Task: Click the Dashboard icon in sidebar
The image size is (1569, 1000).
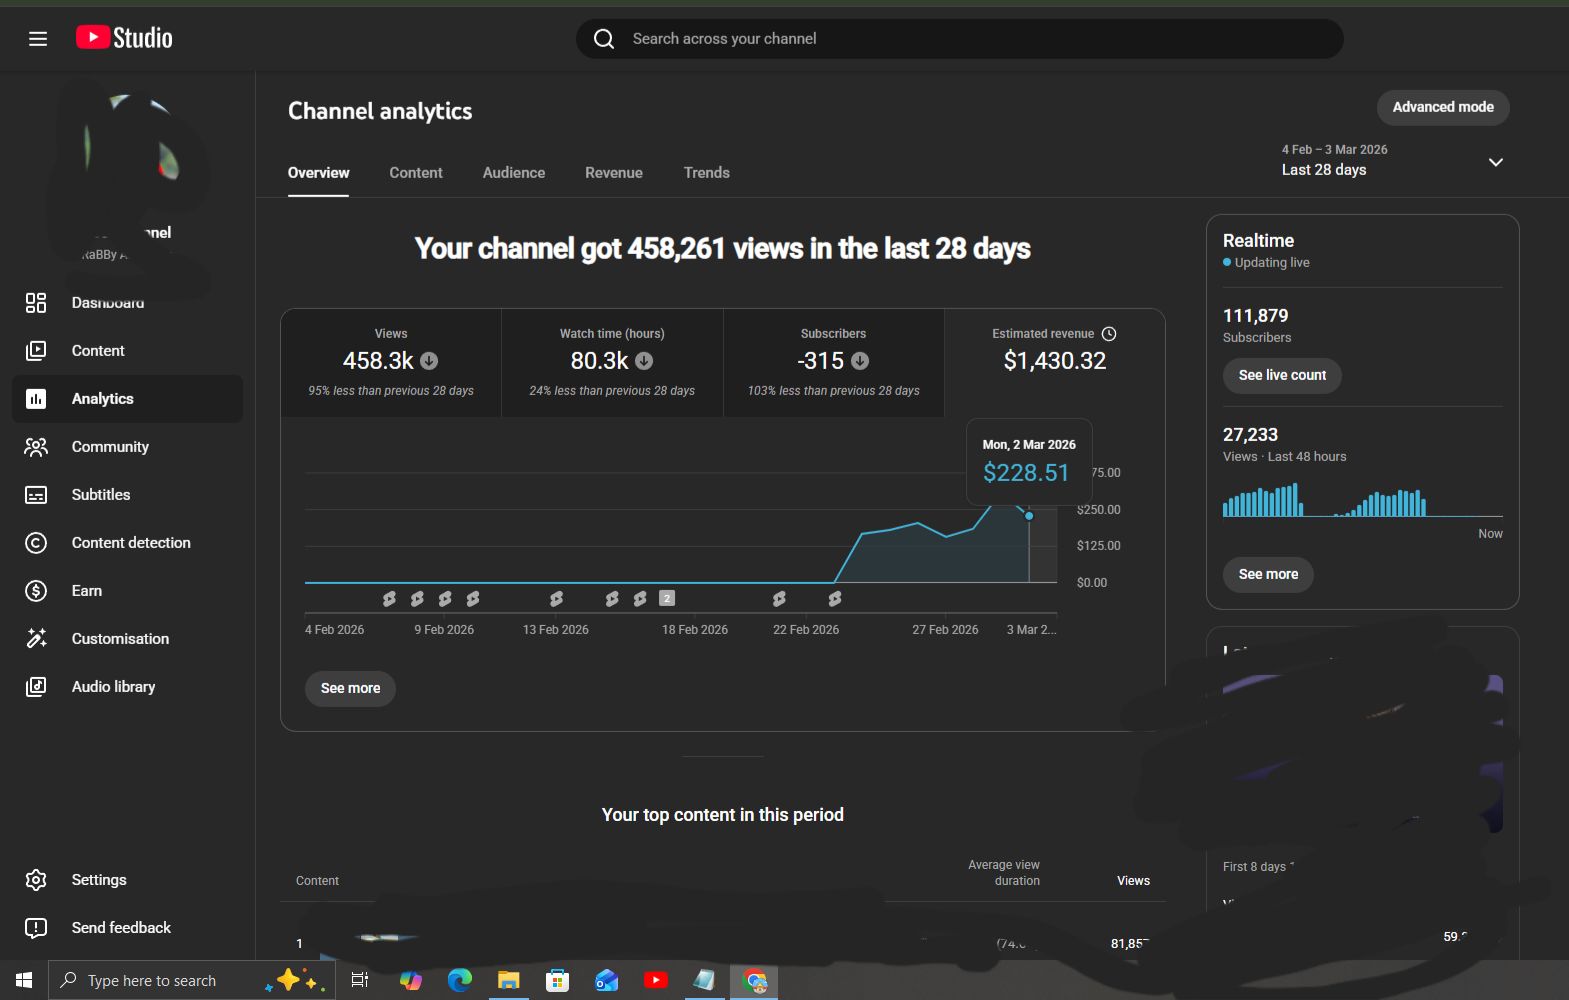Action: (x=36, y=303)
